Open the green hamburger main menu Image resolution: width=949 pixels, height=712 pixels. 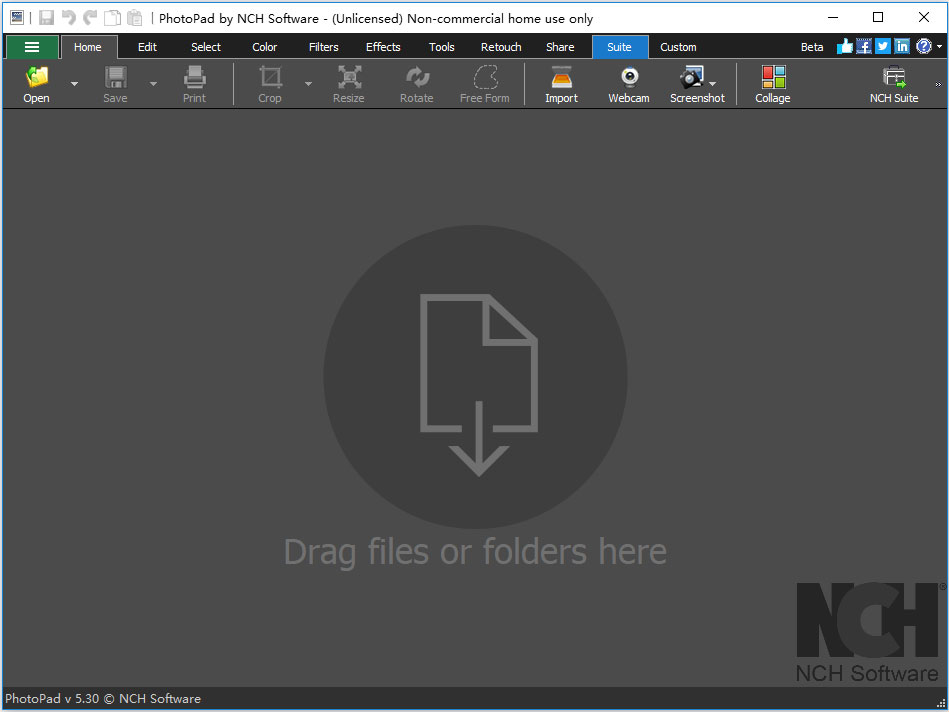(32, 47)
